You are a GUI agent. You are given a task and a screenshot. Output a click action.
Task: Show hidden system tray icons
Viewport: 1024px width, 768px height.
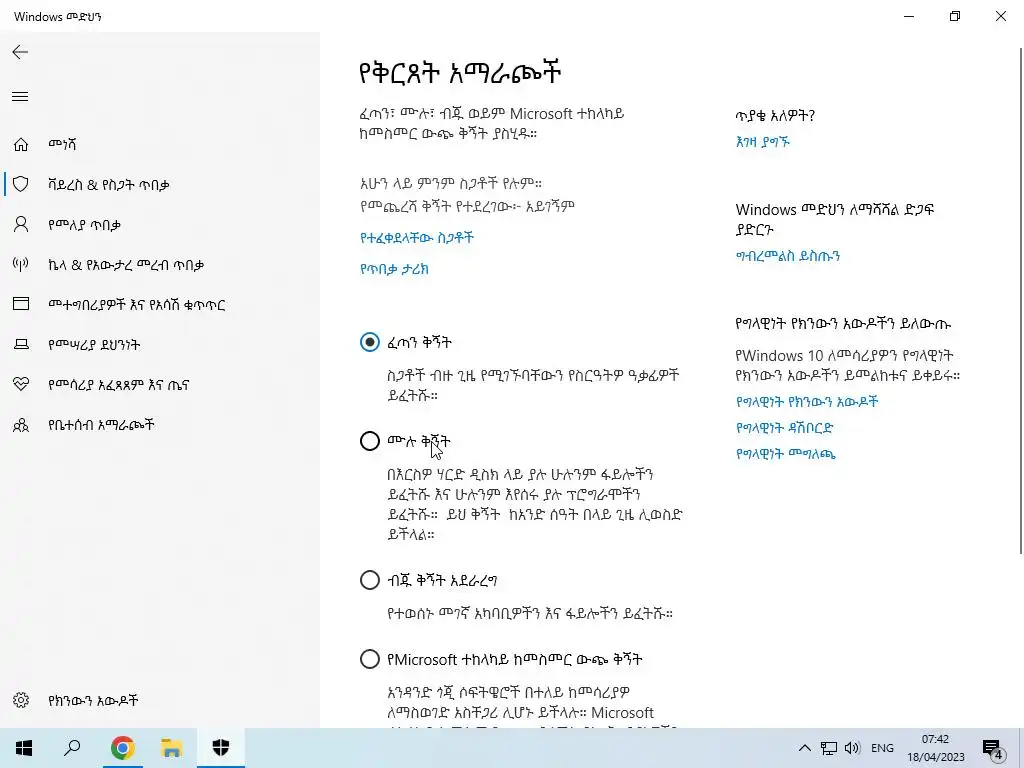[x=805, y=748]
